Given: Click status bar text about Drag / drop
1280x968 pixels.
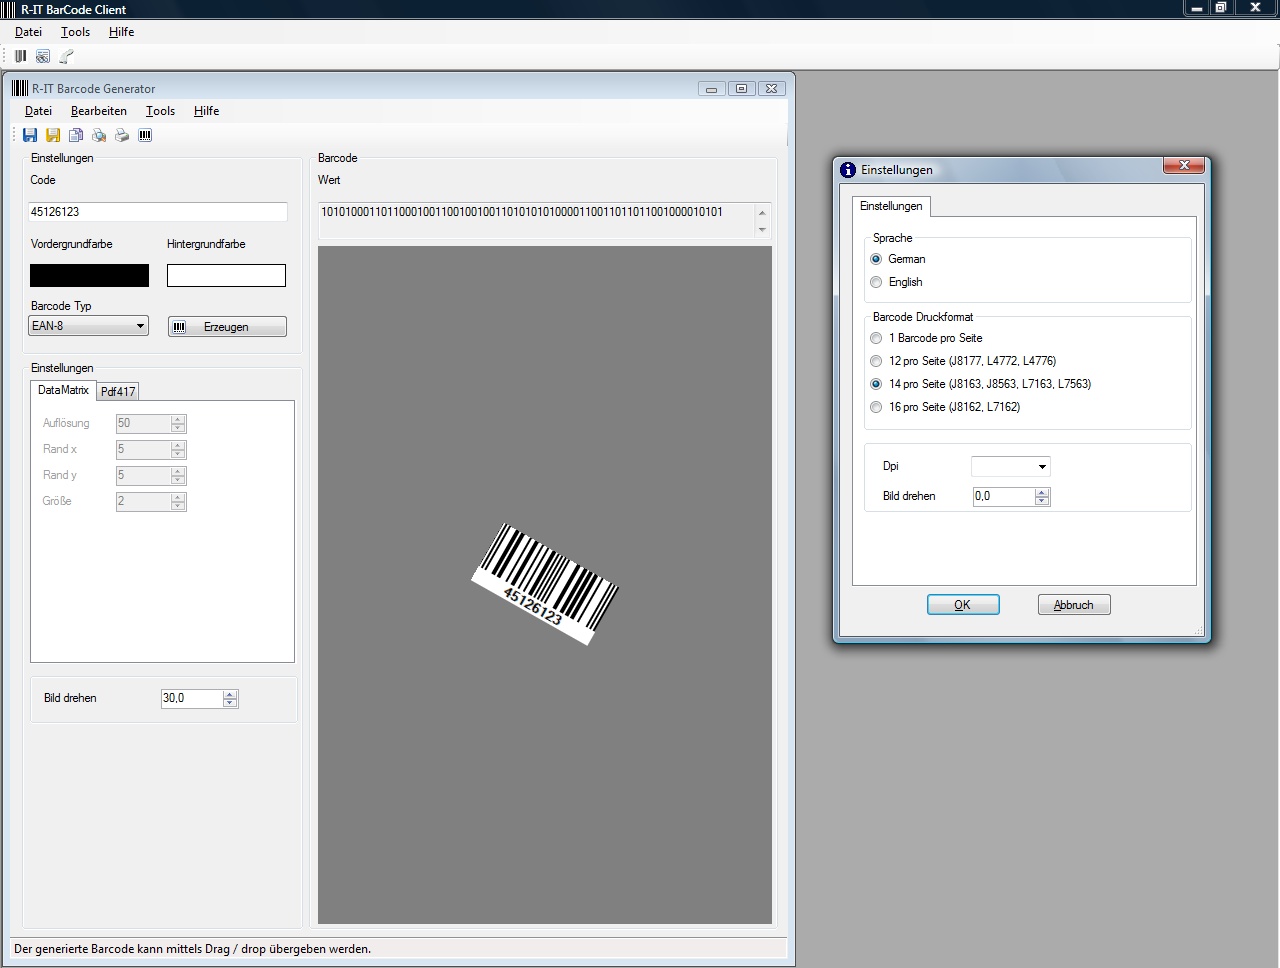Looking at the screenshot, I should [x=192, y=949].
